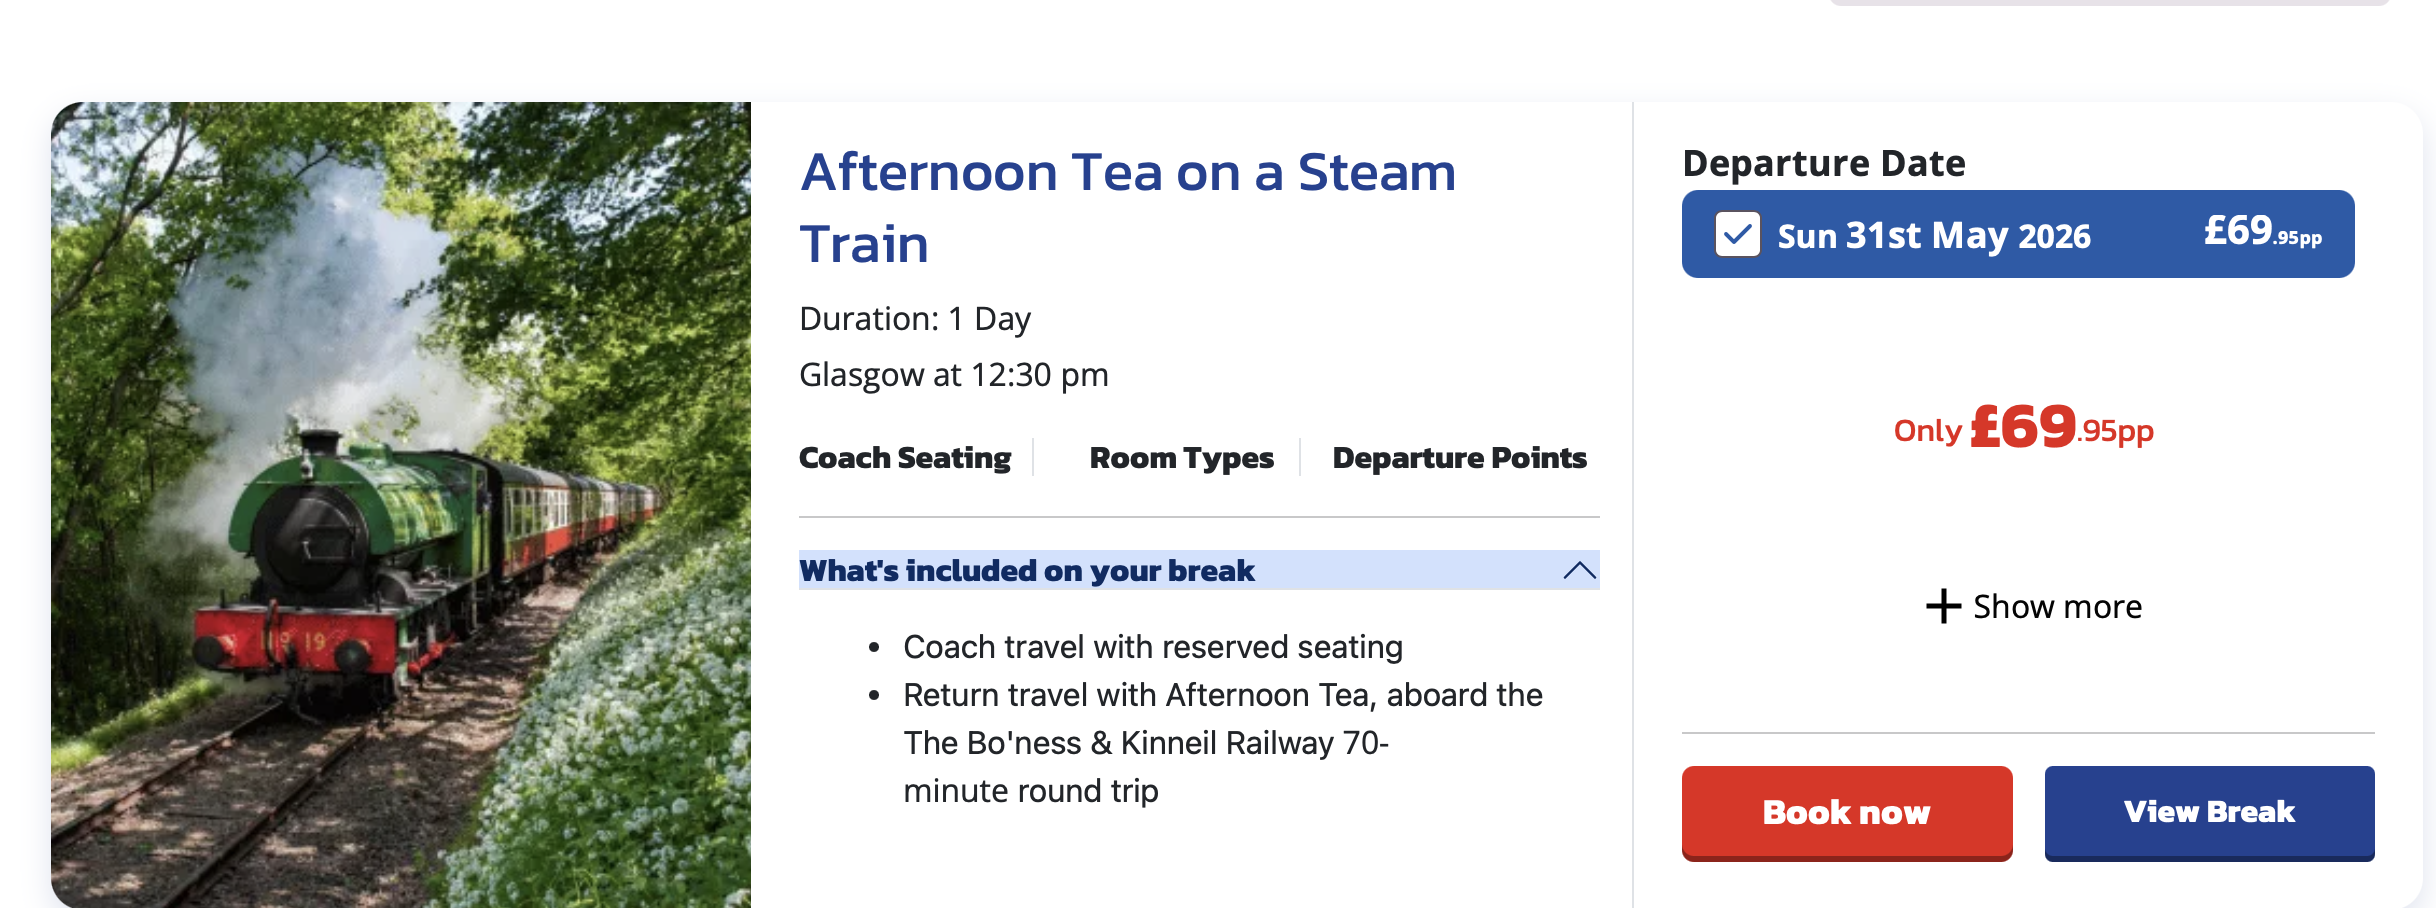Screen dimensions: 2436x908
Task: Click the red Only £69.95pp price text
Action: pos(2023,428)
